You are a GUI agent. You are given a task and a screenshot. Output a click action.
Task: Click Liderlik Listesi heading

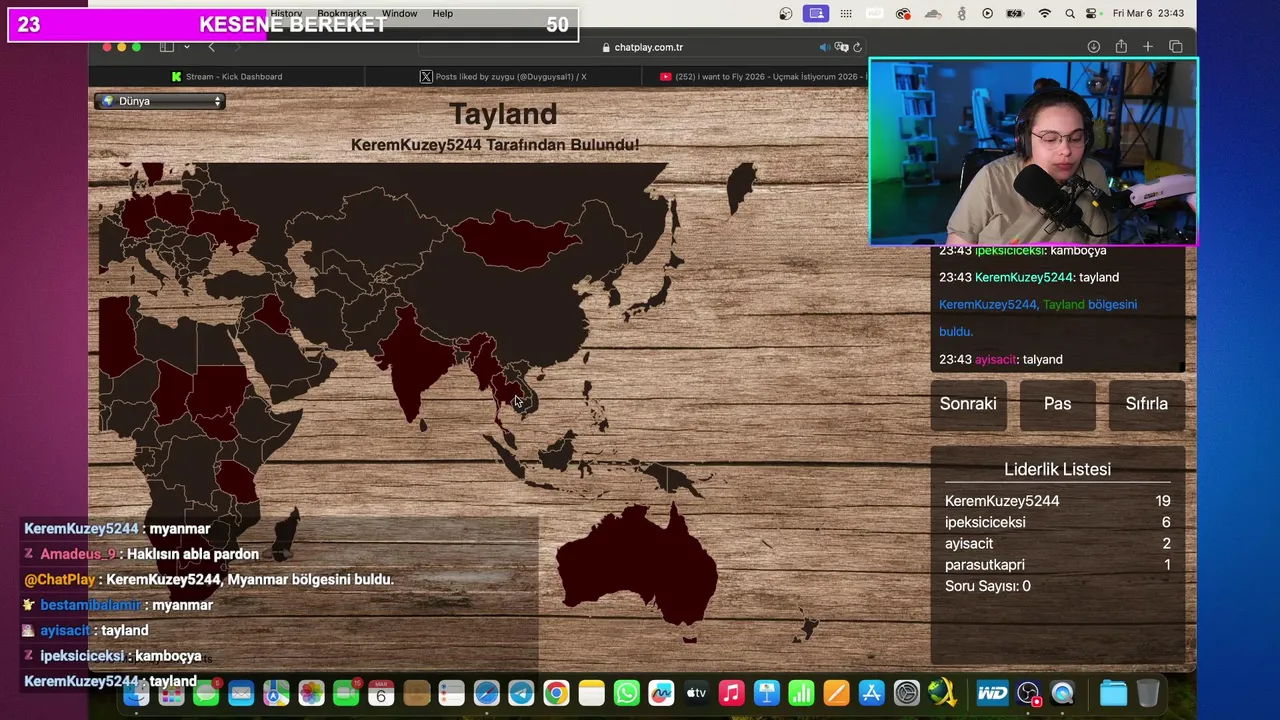(x=1057, y=469)
